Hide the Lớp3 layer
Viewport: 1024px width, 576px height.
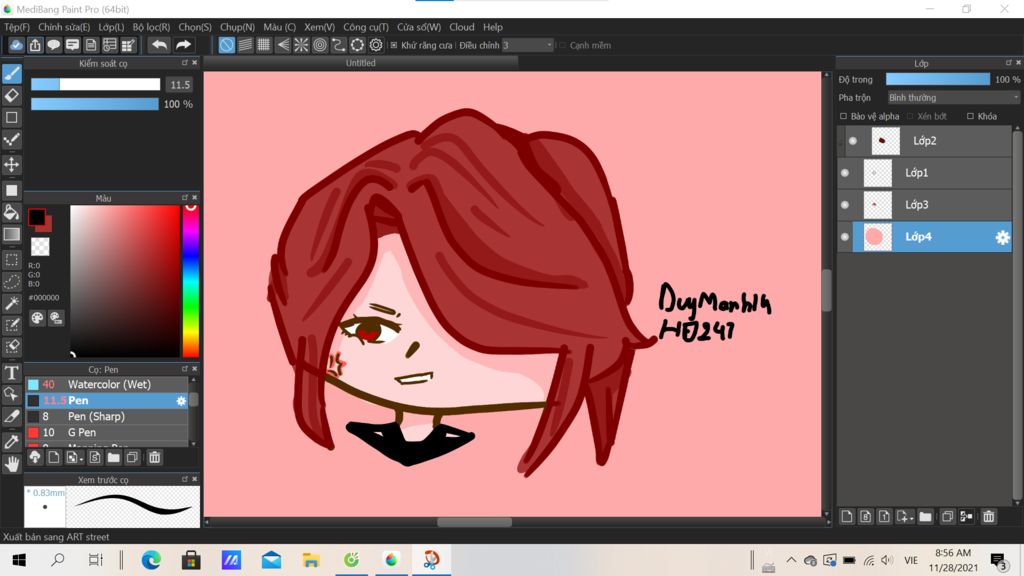[x=845, y=205]
